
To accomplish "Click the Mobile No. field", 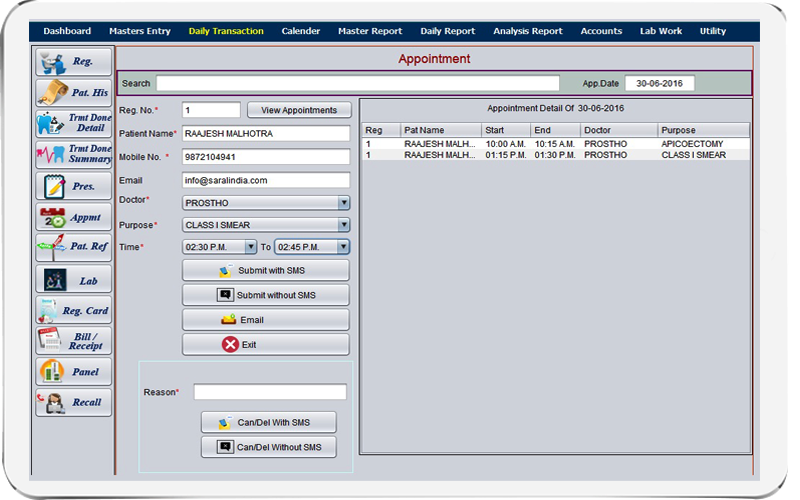I will (x=266, y=157).
